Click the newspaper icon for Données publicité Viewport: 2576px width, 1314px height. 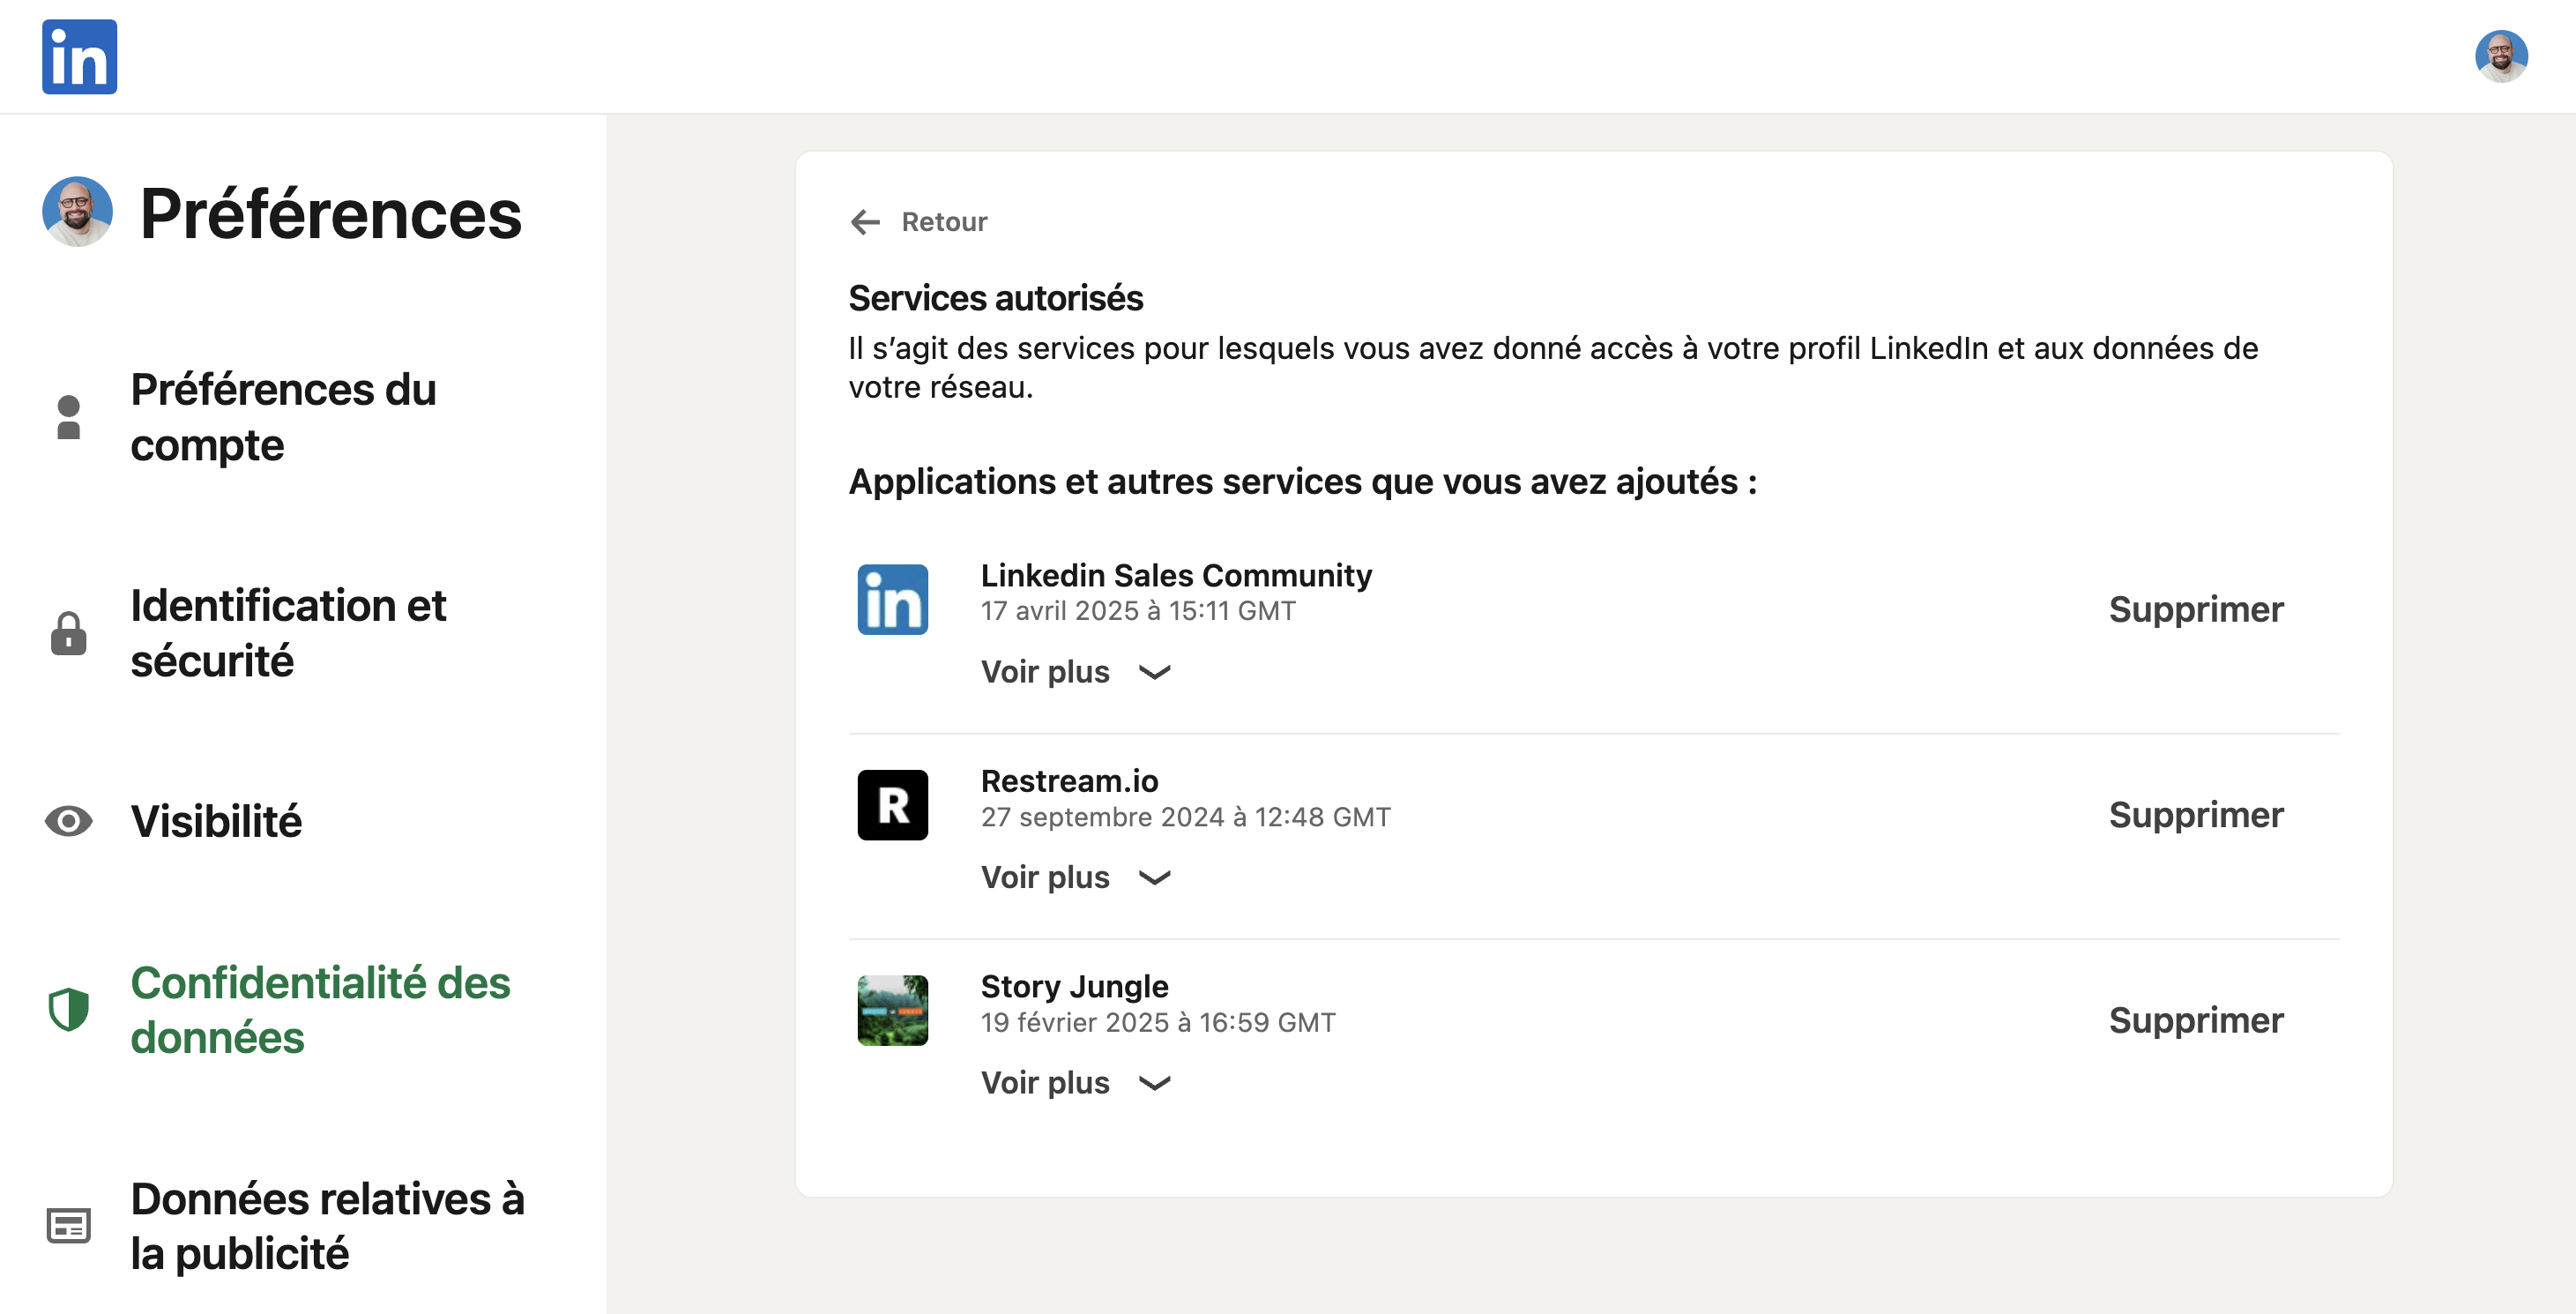(x=69, y=1226)
